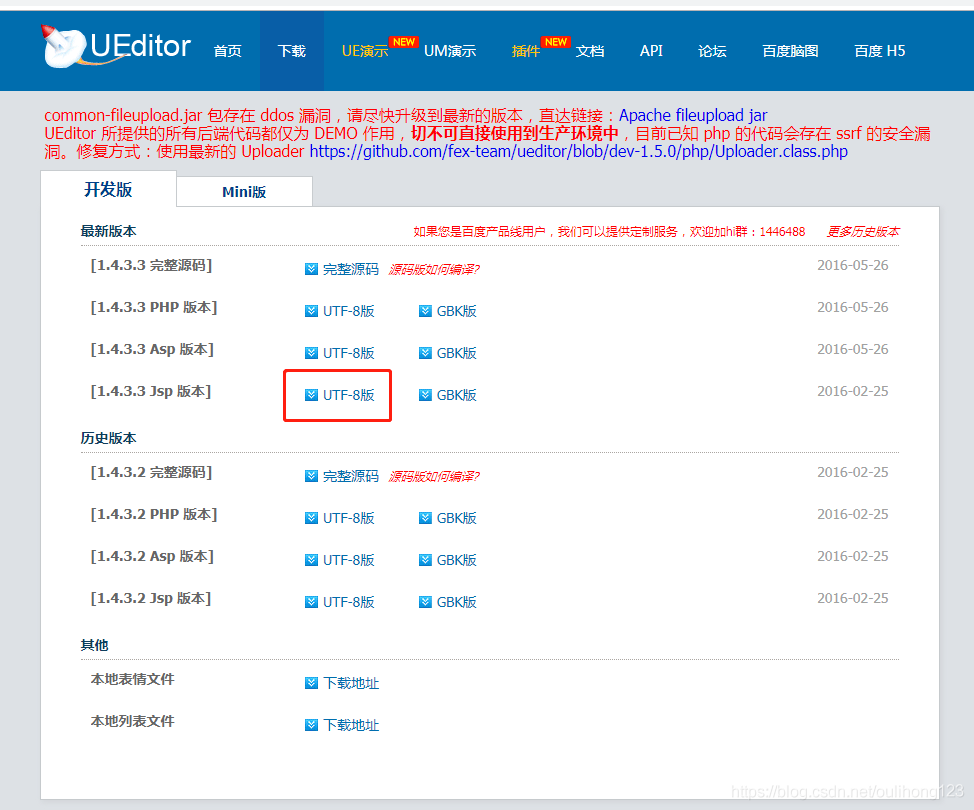Open the 百度脑图 navigation item
The height and width of the screenshot is (810, 974).
[x=790, y=51]
